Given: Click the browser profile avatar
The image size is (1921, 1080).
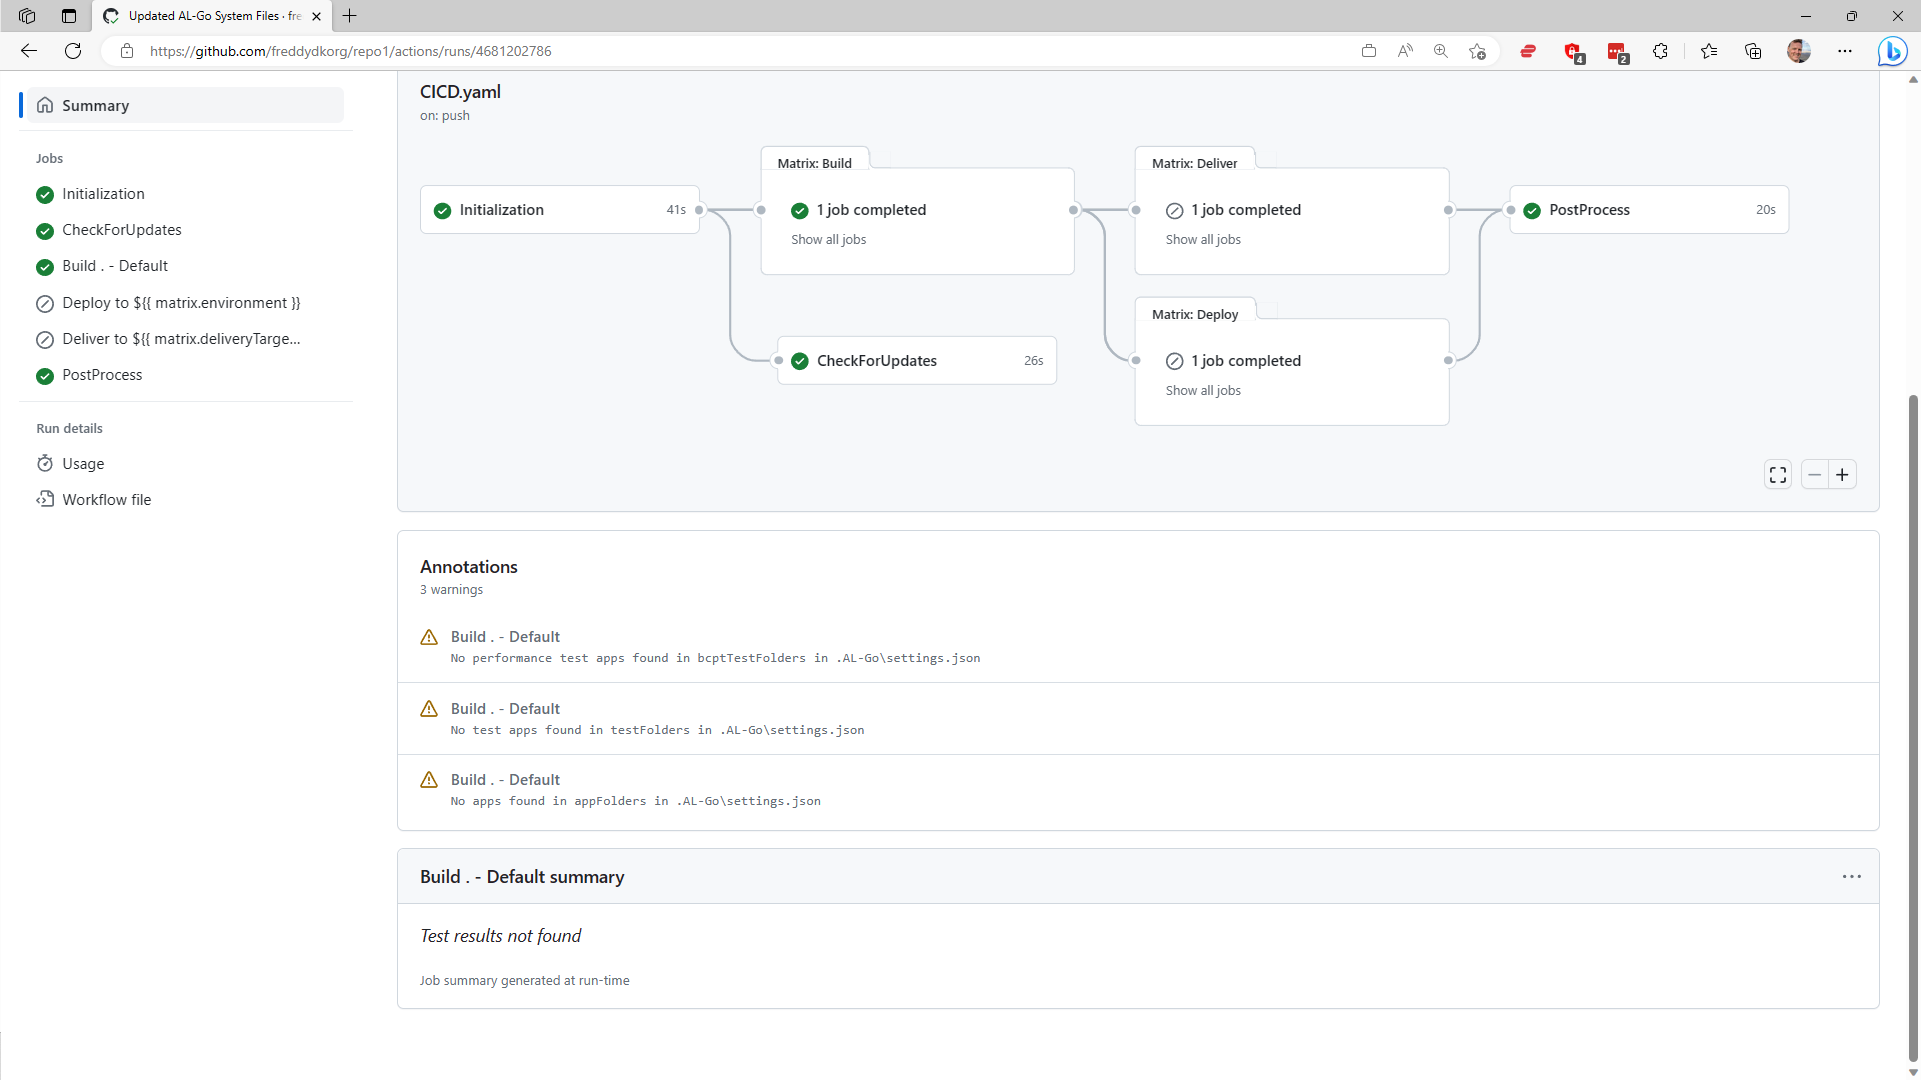Looking at the screenshot, I should tap(1799, 51).
